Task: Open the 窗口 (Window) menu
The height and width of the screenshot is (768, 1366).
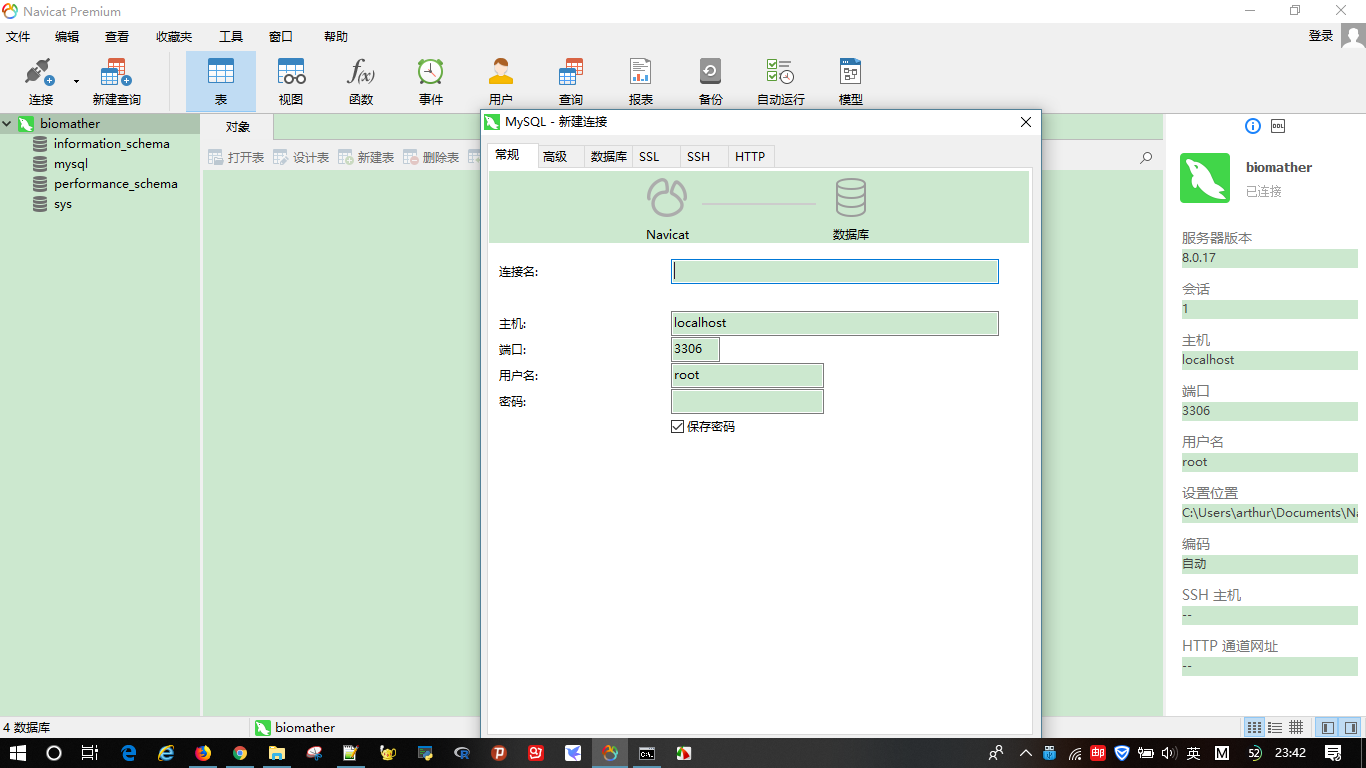Action: (x=281, y=36)
